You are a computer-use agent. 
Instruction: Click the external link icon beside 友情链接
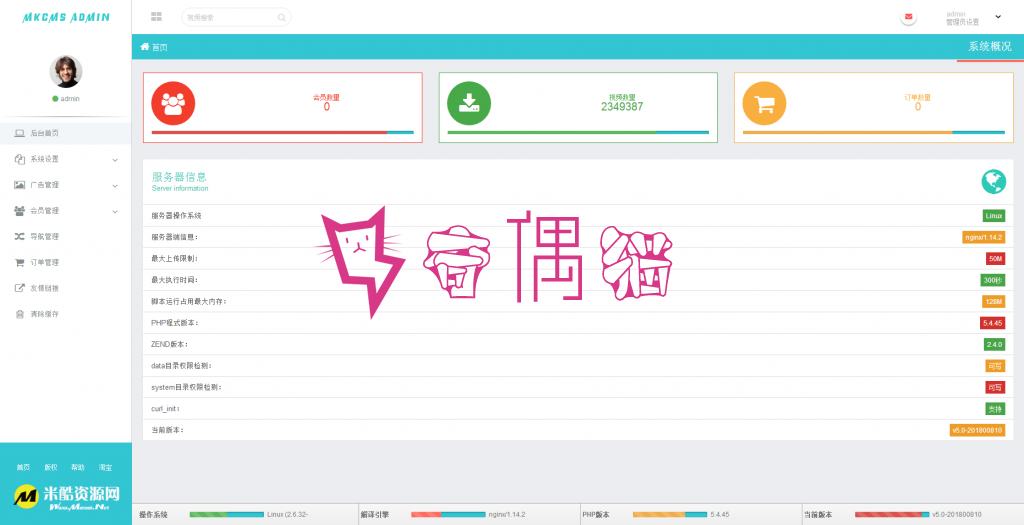click(x=20, y=288)
